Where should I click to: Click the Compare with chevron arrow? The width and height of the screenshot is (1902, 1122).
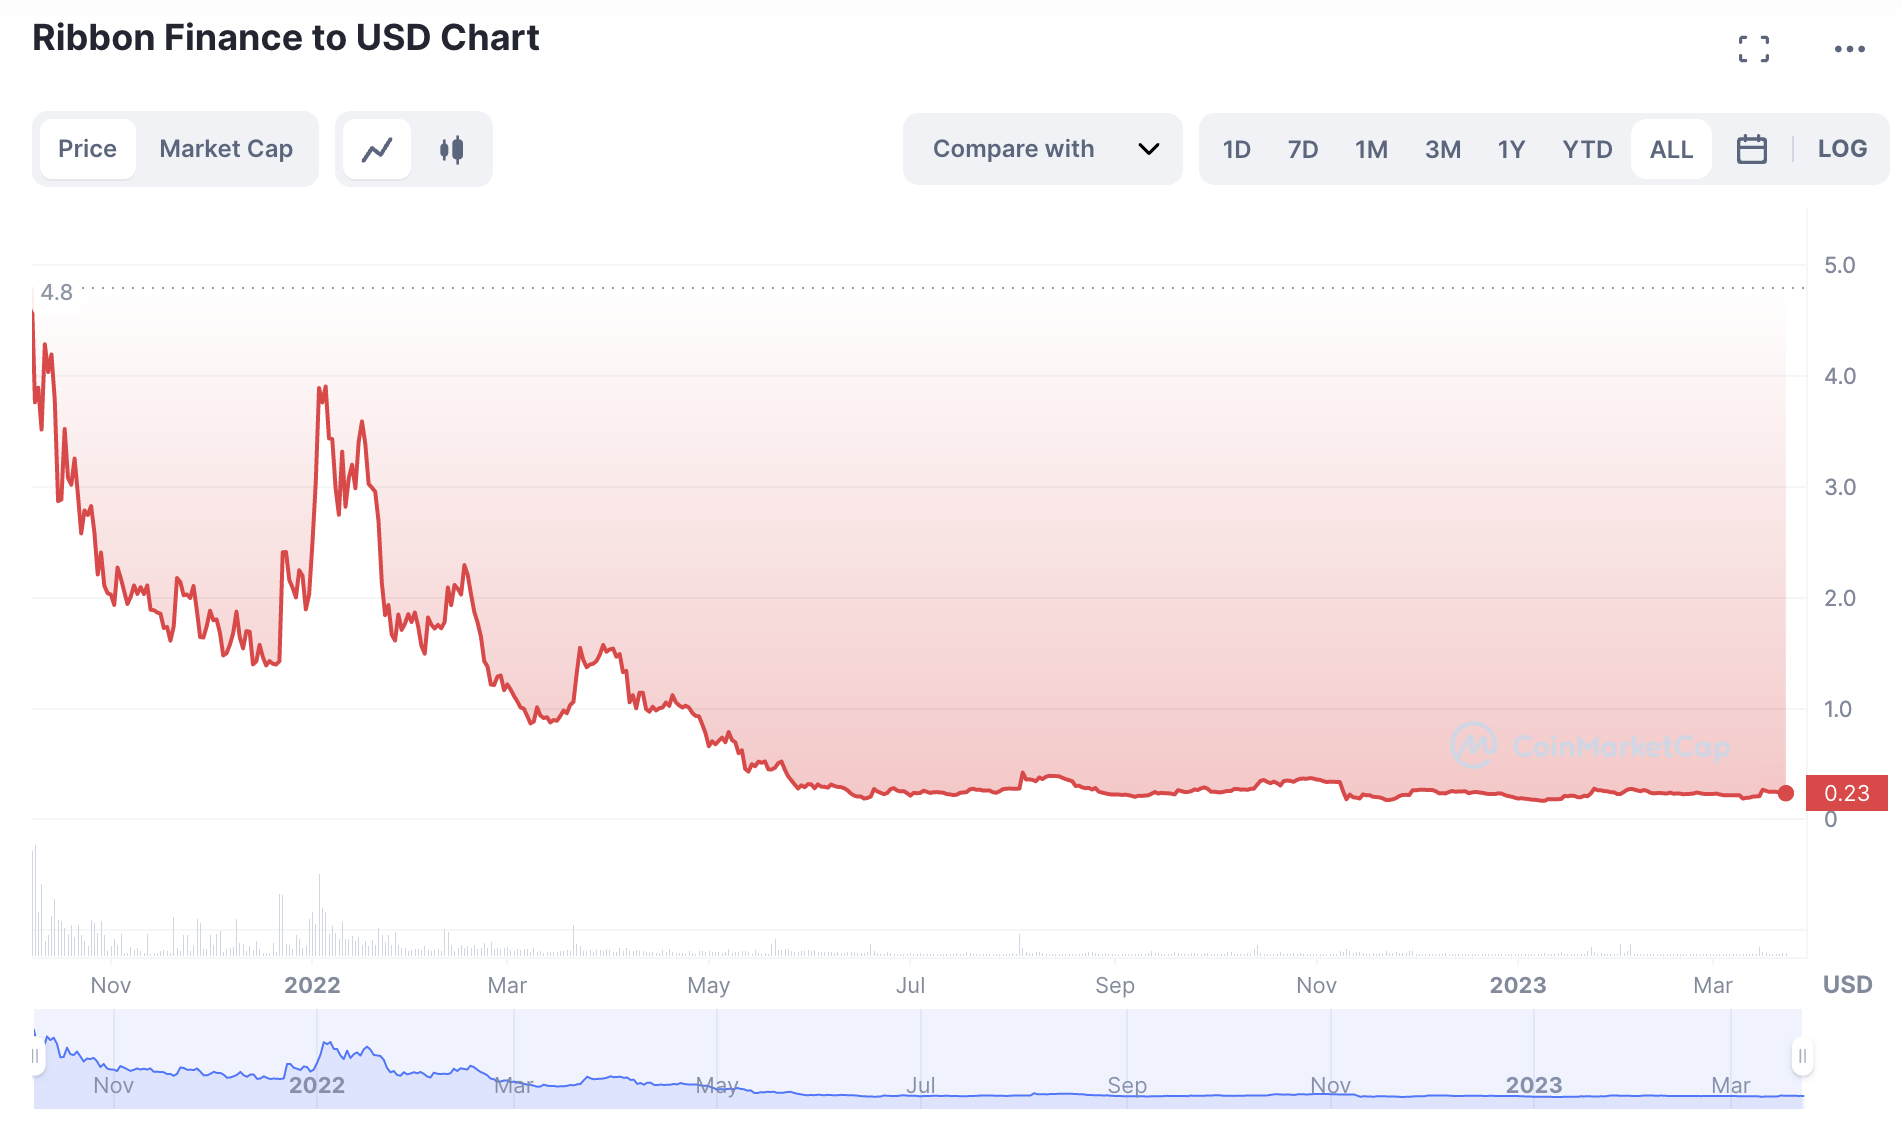click(x=1149, y=149)
